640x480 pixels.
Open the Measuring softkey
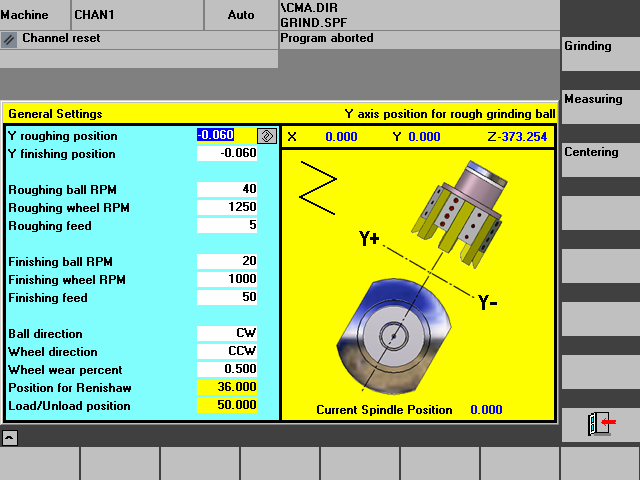coord(601,107)
